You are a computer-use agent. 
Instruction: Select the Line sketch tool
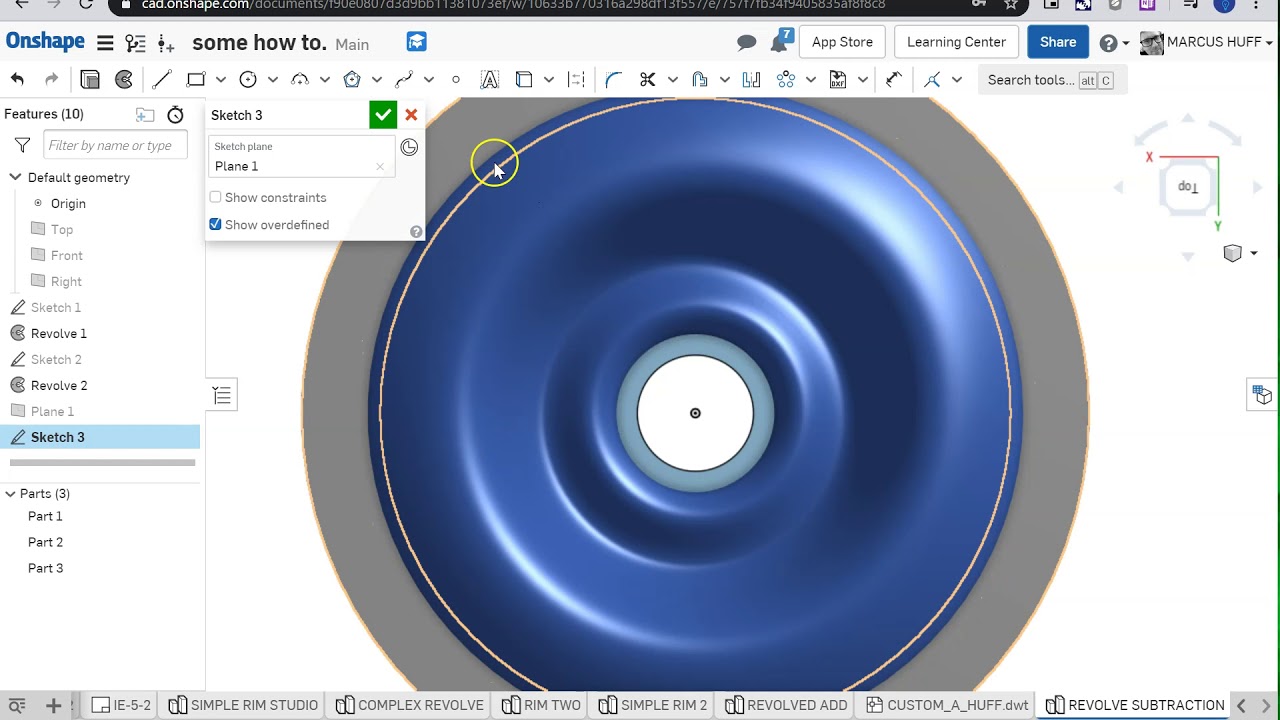point(162,80)
